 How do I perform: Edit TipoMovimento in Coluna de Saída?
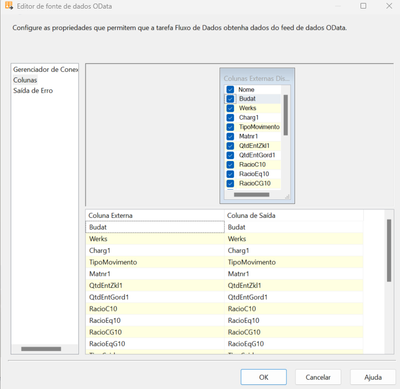294,262
